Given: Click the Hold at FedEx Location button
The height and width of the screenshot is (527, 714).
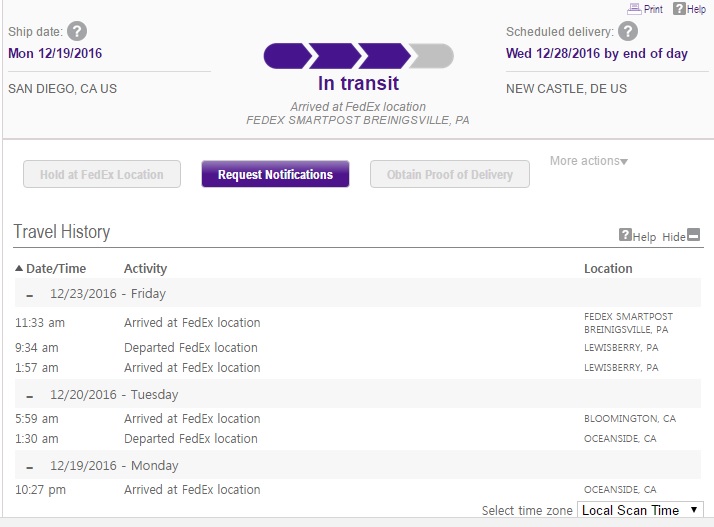Looking at the screenshot, I should 102,174.
